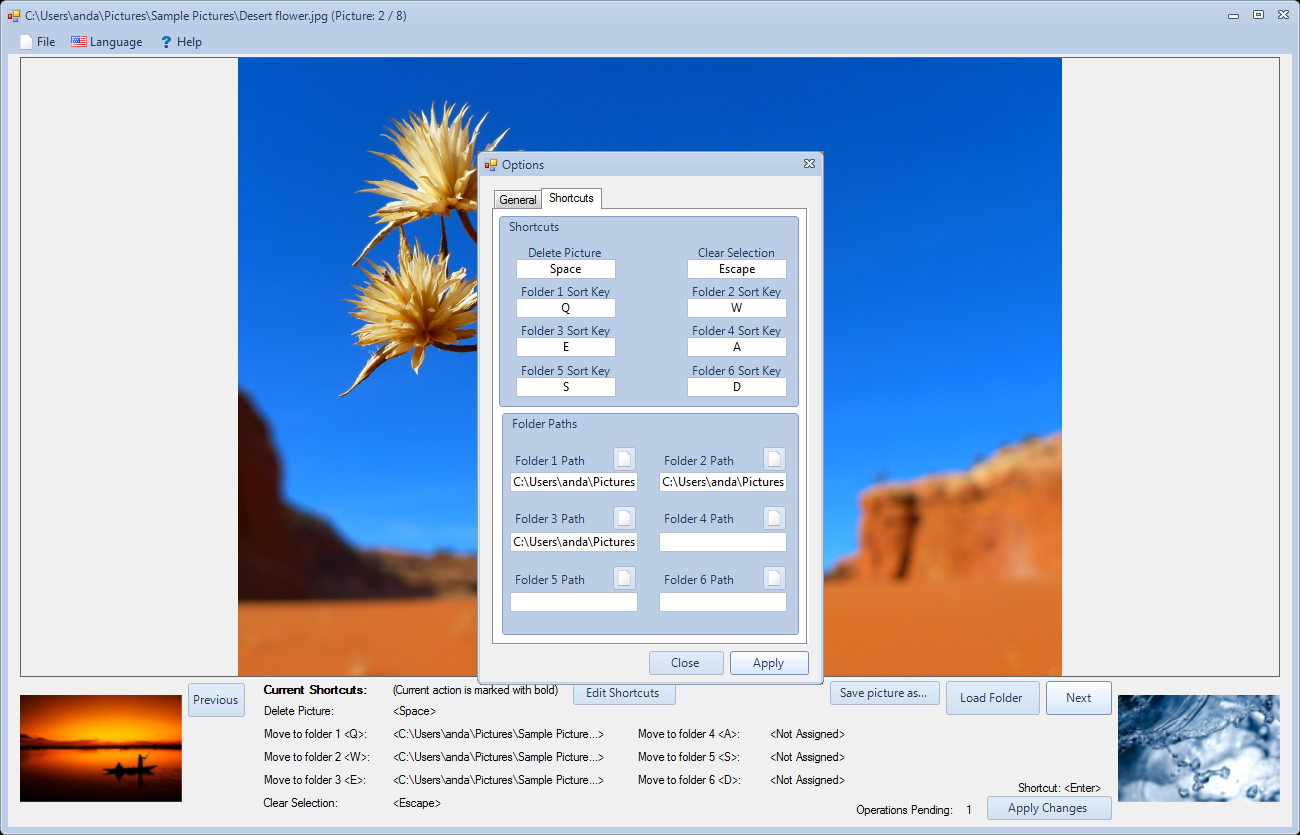This screenshot has height=835, width=1300.
Task: Click the Folder 6 Path browse icon
Action: pyautogui.click(x=774, y=578)
